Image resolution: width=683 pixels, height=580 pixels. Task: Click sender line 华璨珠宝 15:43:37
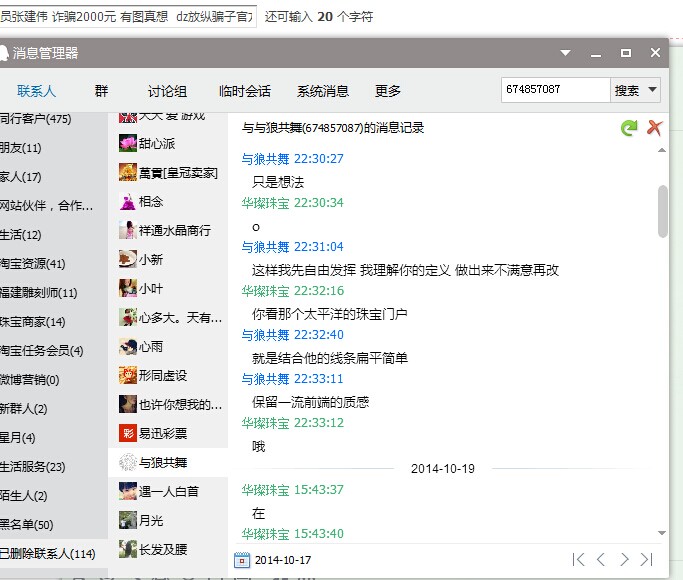[292, 490]
